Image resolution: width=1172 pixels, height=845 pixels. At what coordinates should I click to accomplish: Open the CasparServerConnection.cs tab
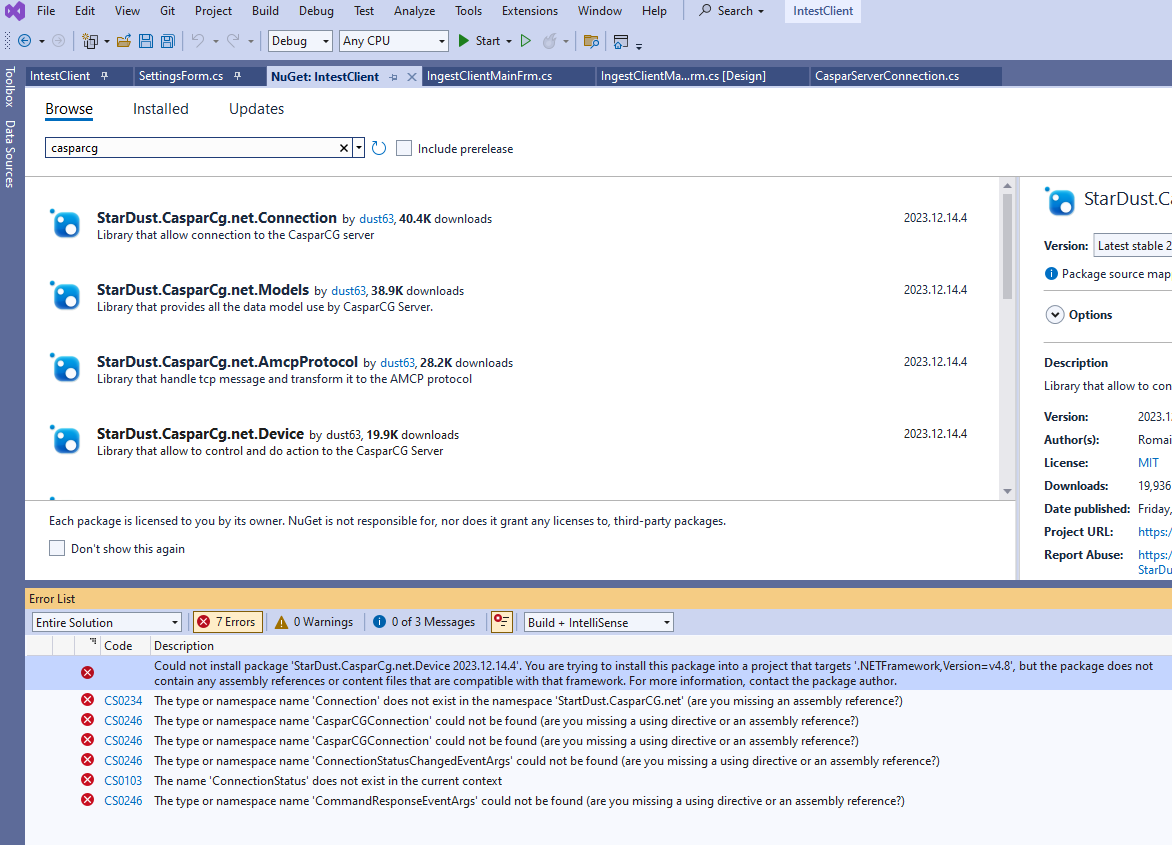(x=886, y=75)
